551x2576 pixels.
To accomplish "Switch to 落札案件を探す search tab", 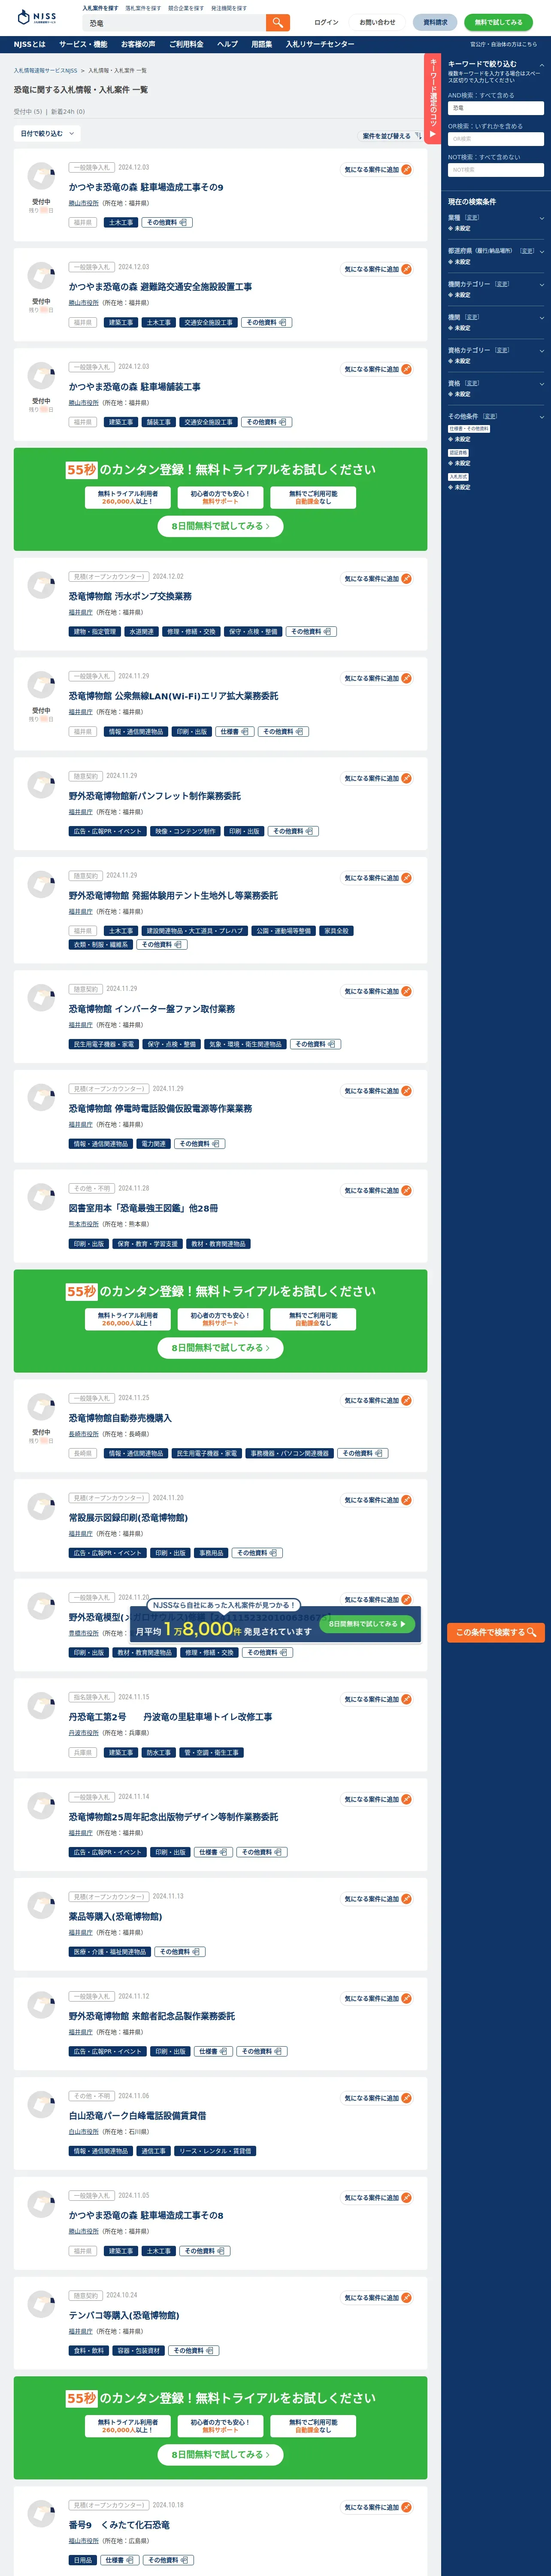I will (x=143, y=8).
